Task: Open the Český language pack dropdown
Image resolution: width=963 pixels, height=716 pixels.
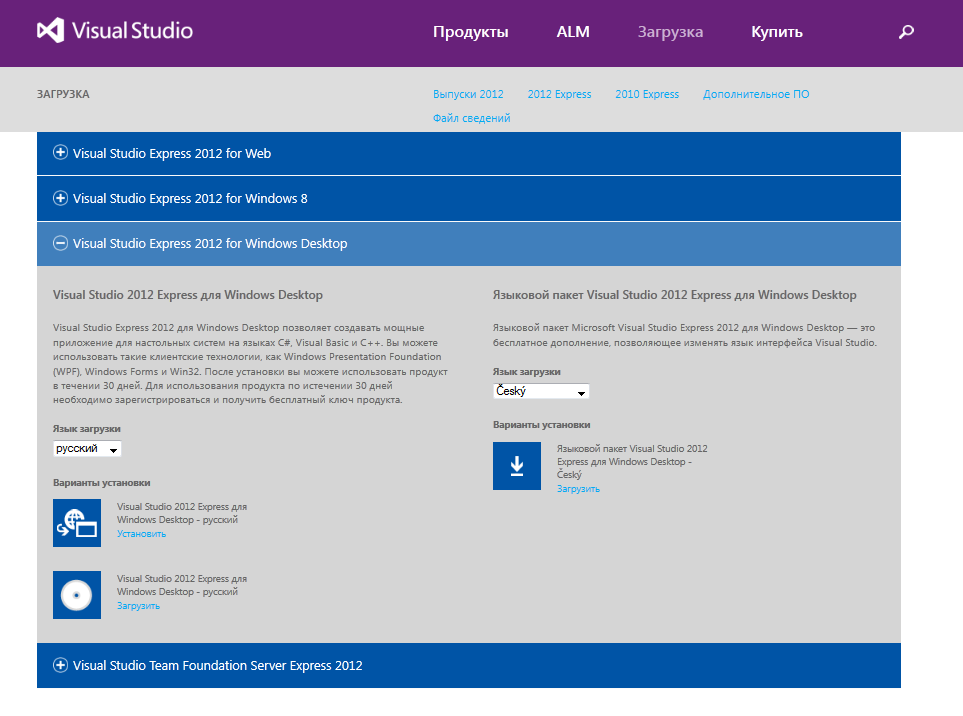Action: 541,391
